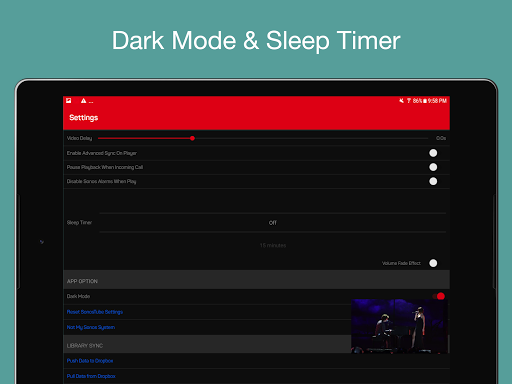The height and width of the screenshot is (384, 512).
Task: Click the Dark Mode label
Action: pyautogui.click(x=78, y=296)
